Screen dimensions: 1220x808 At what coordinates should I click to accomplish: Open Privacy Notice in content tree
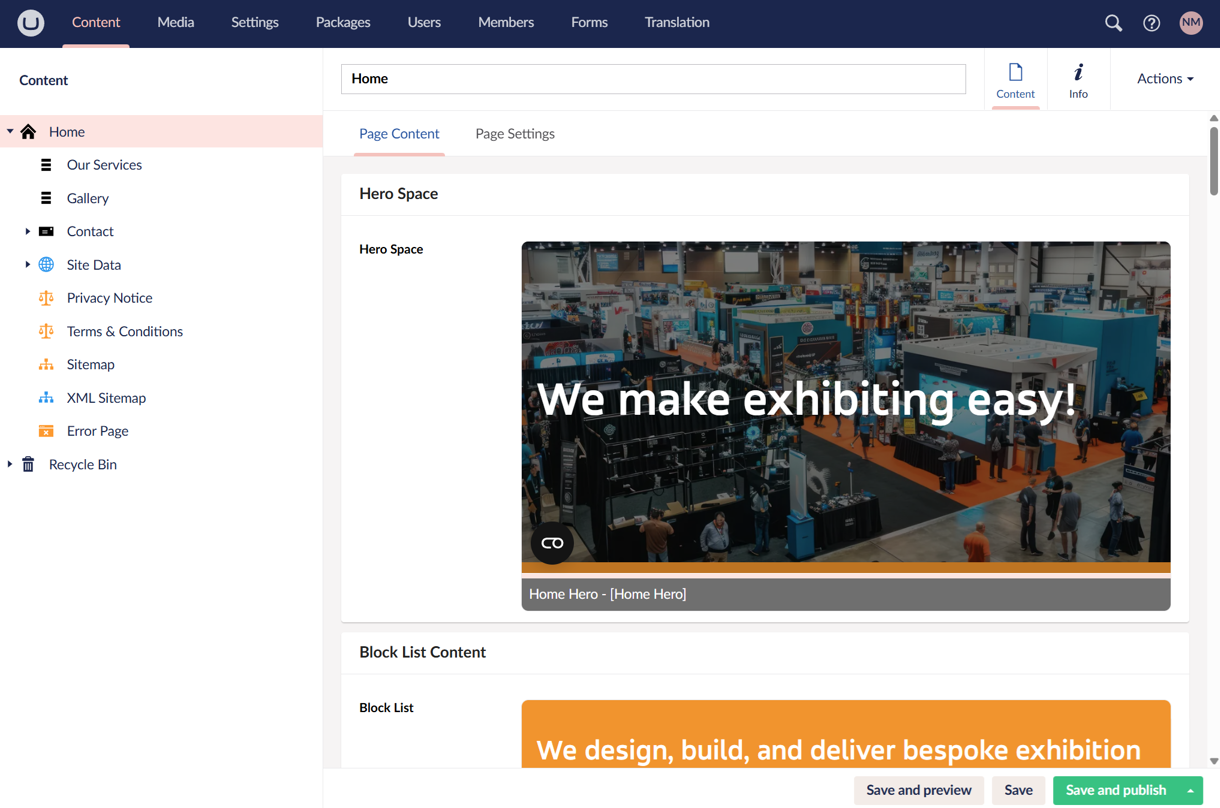(109, 298)
